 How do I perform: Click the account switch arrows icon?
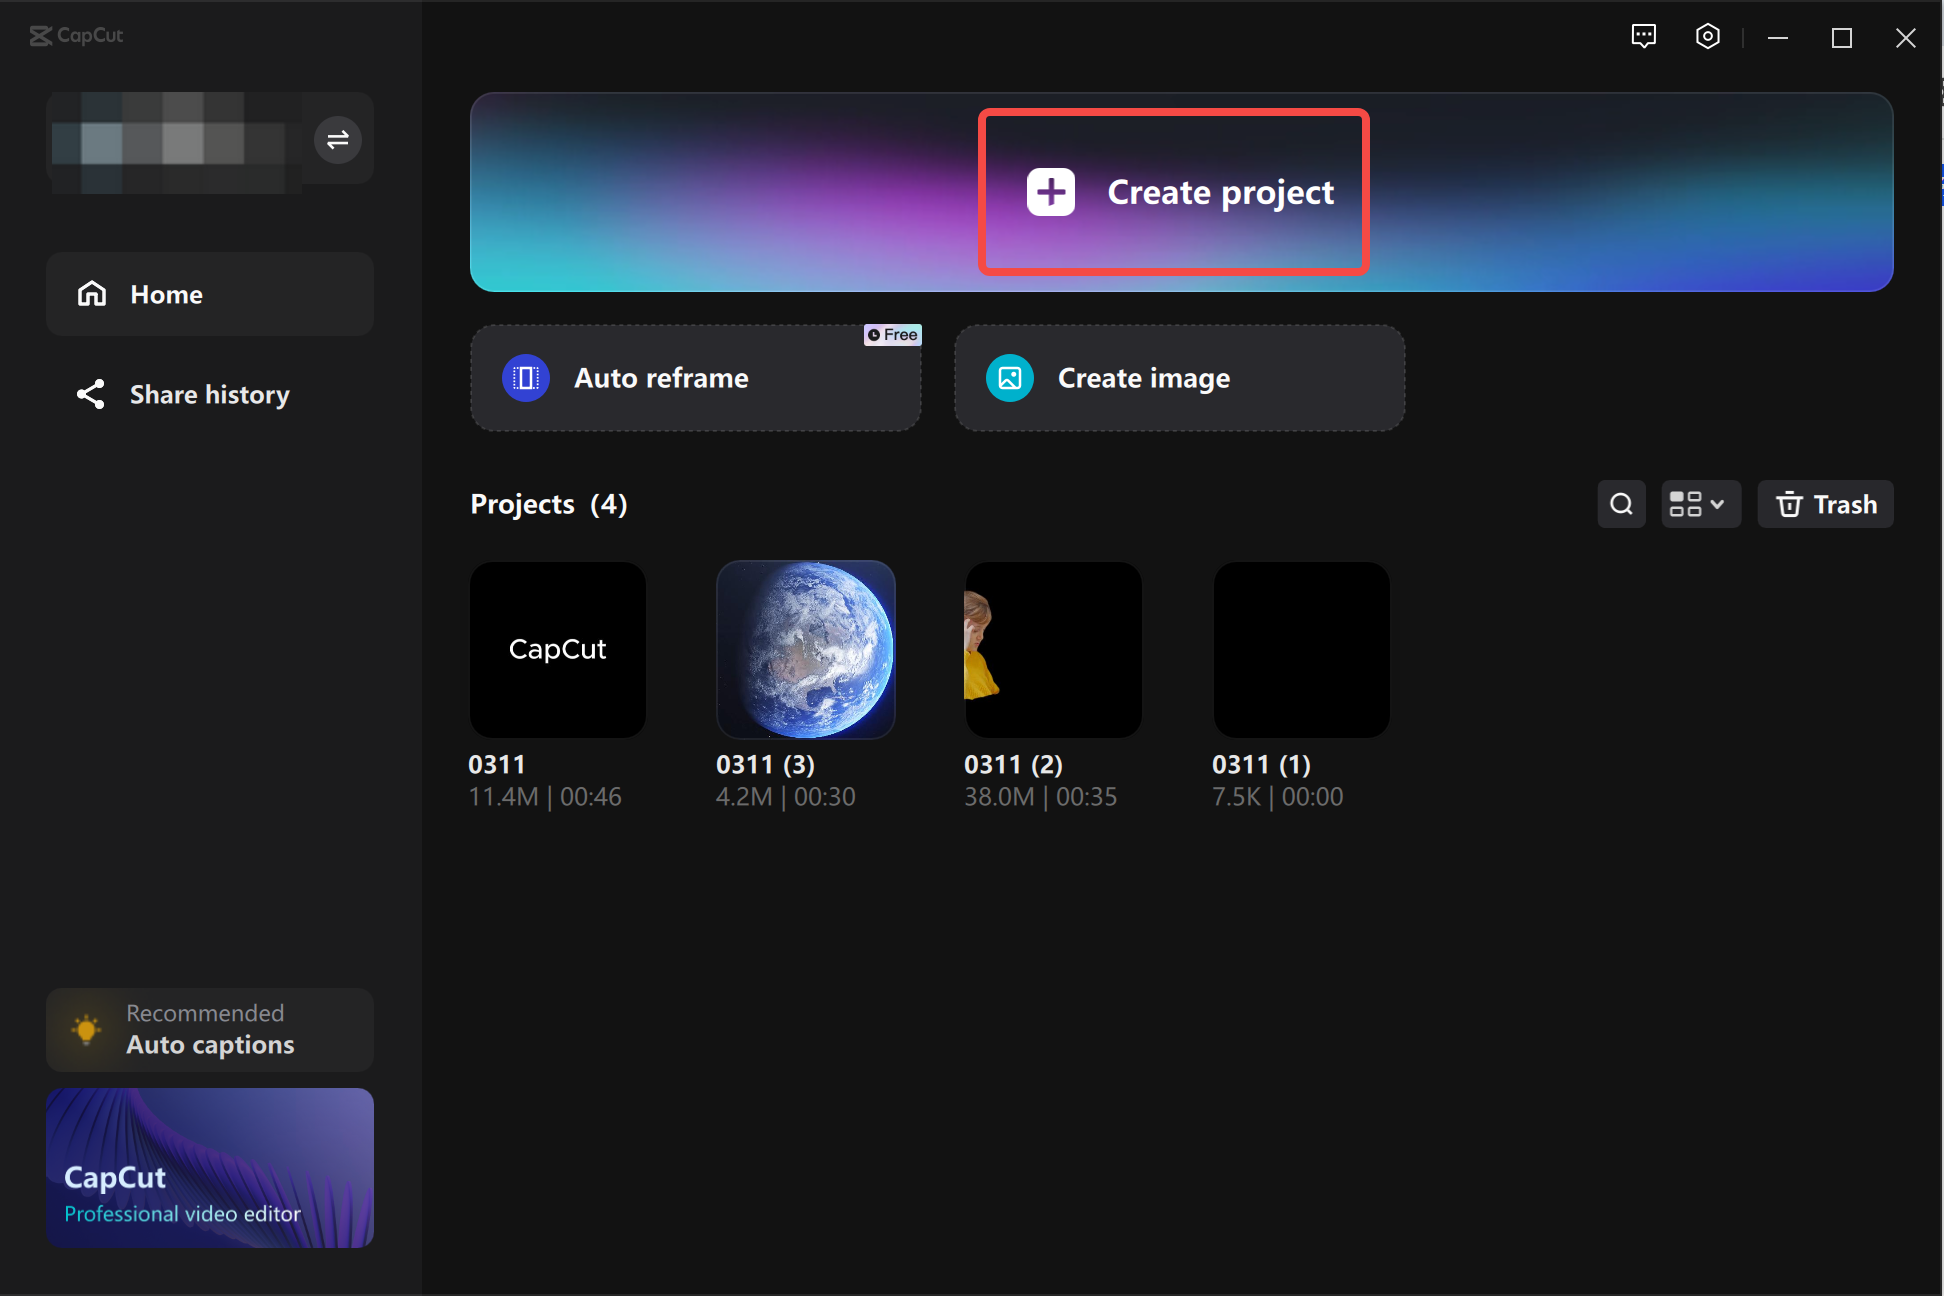338,139
